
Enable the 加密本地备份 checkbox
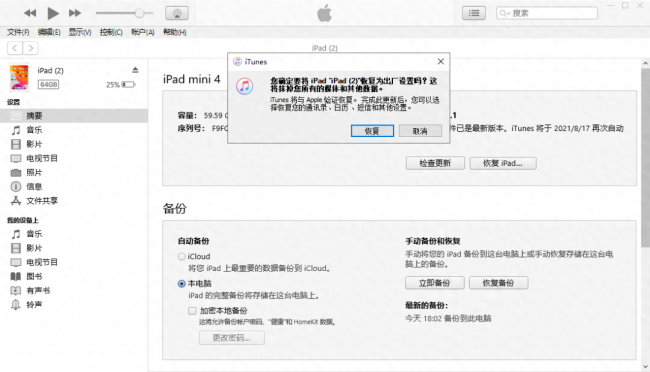pyautogui.click(x=192, y=311)
